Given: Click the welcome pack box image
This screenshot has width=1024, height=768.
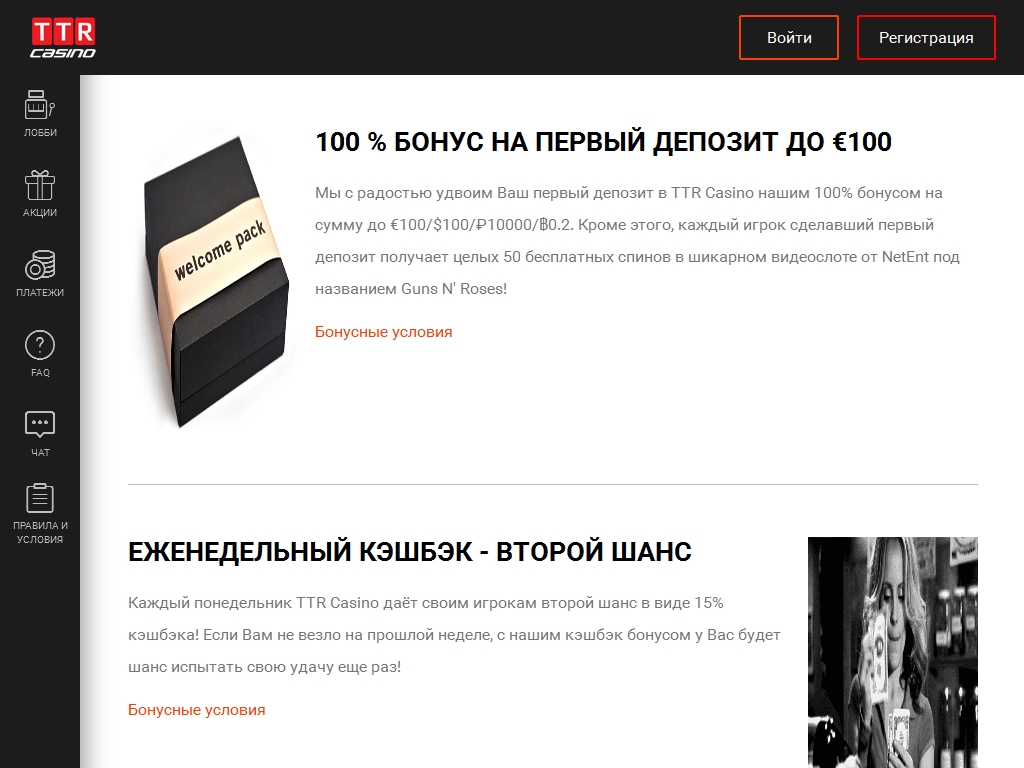Looking at the screenshot, I should [x=214, y=281].
